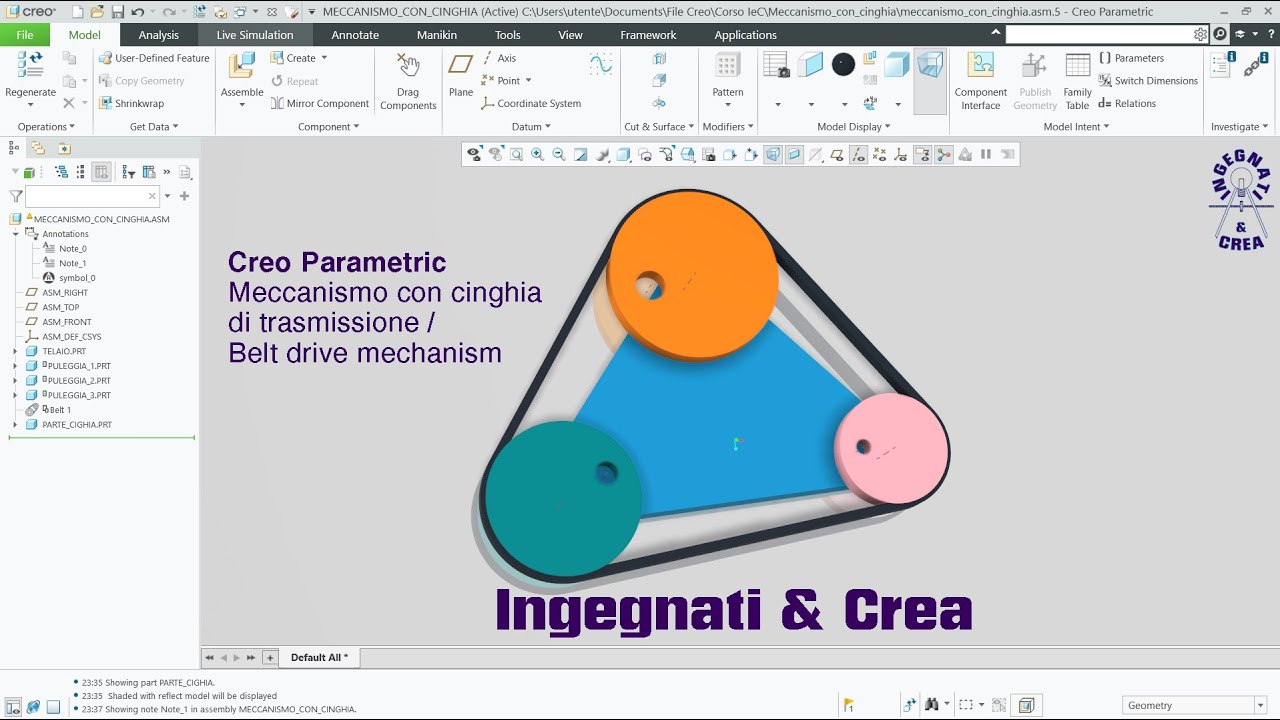Screen dimensions: 1280x720
Task: Click the Sketch curve datum icon
Action: (x=601, y=65)
